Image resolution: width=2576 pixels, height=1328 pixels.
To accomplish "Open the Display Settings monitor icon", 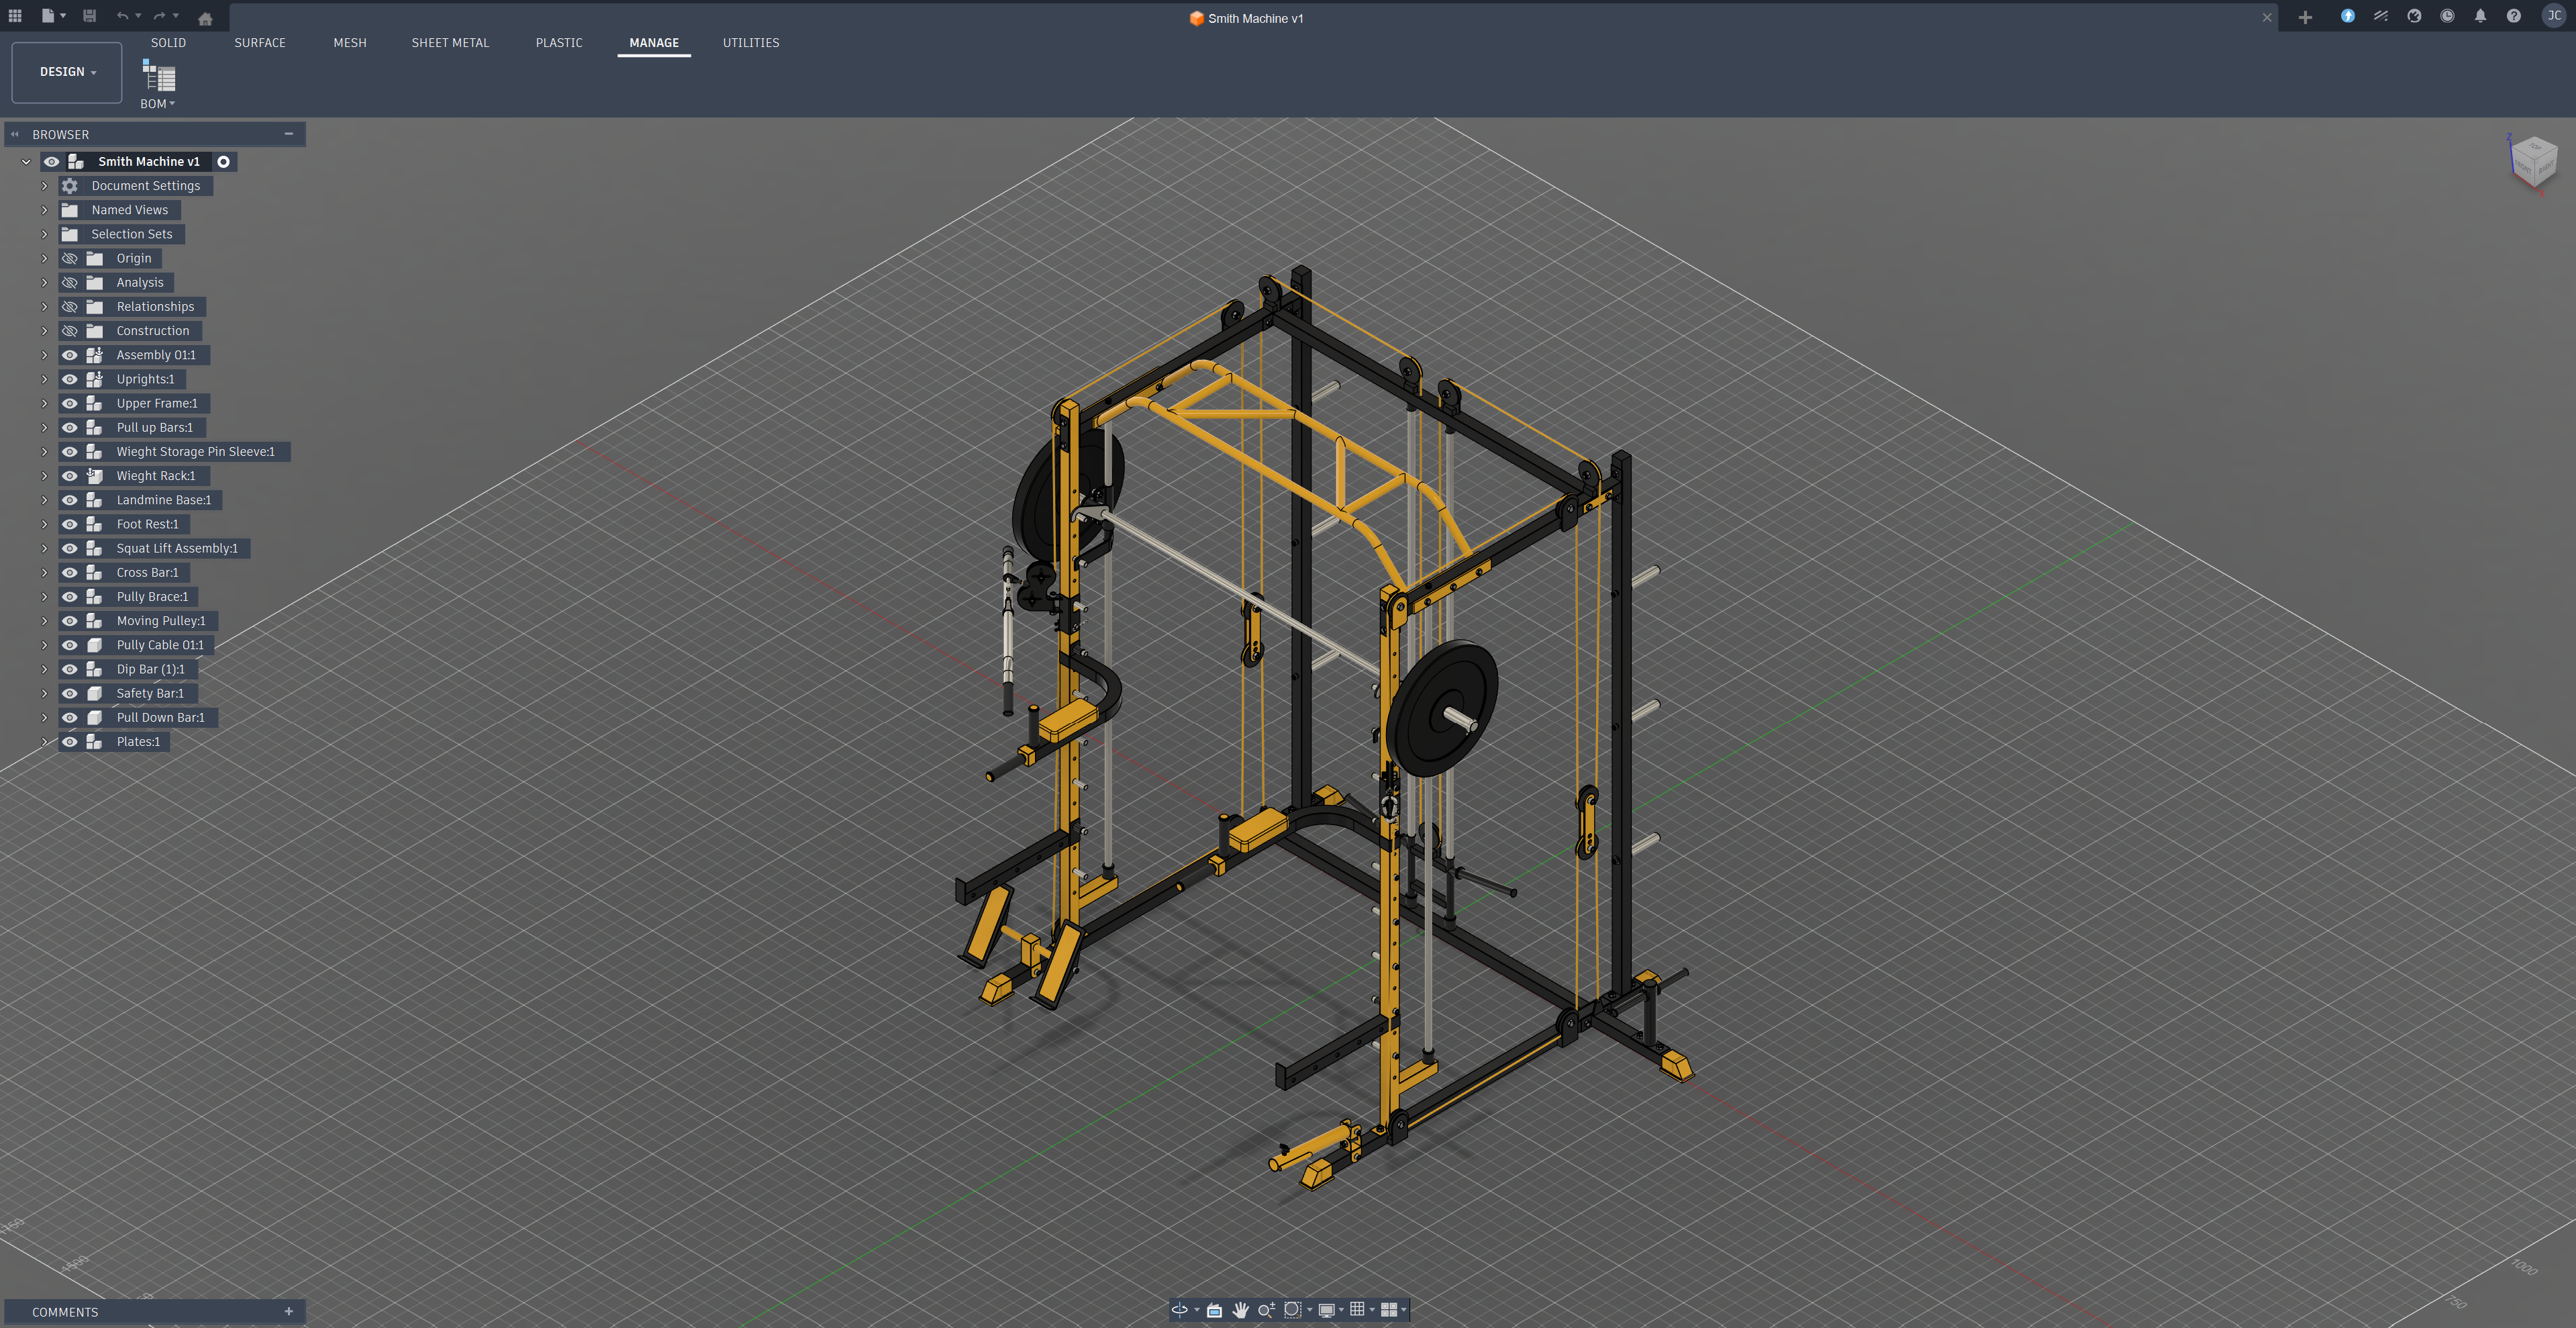I will click(1326, 1310).
